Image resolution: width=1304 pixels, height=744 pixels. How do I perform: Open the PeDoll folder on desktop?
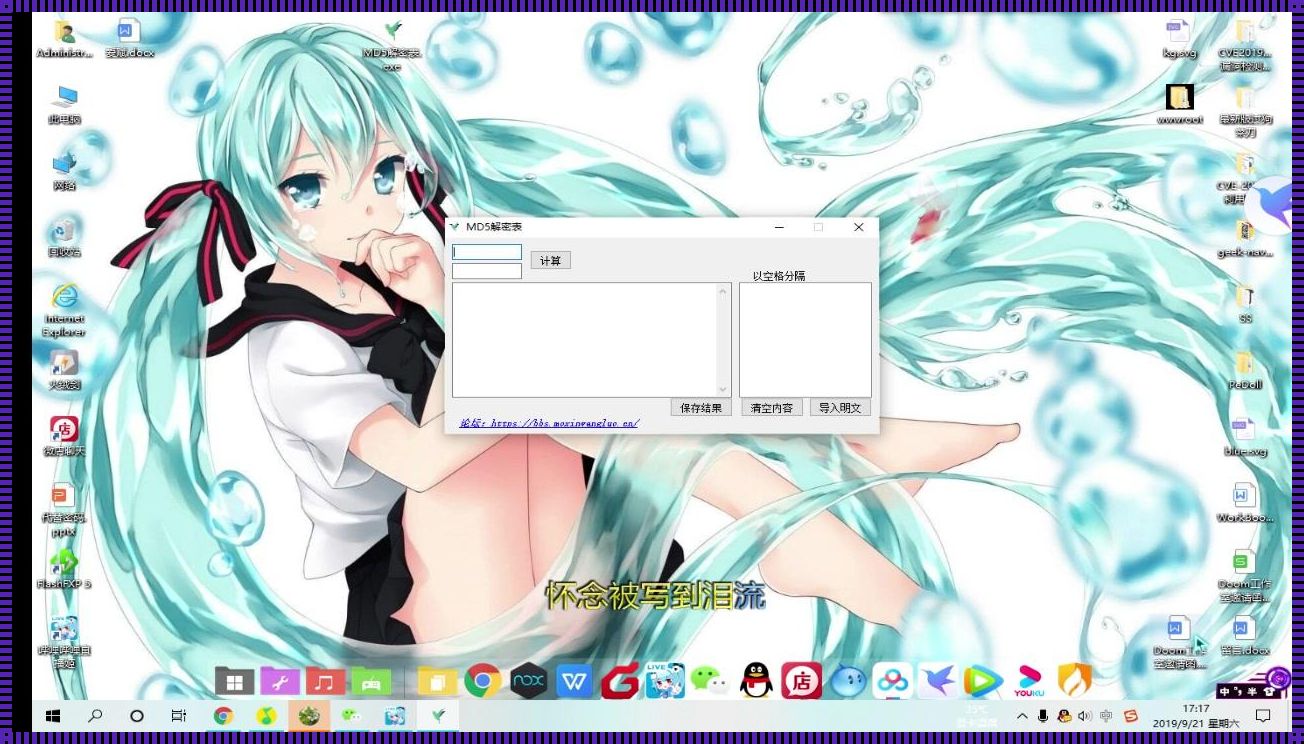[1245, 369]
